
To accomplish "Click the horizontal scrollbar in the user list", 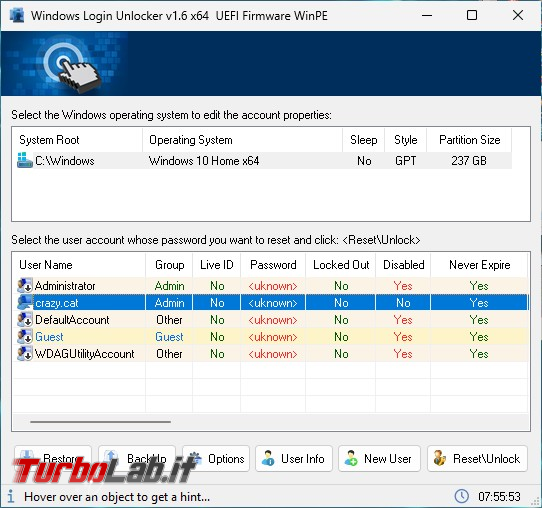I will point(100,422).
